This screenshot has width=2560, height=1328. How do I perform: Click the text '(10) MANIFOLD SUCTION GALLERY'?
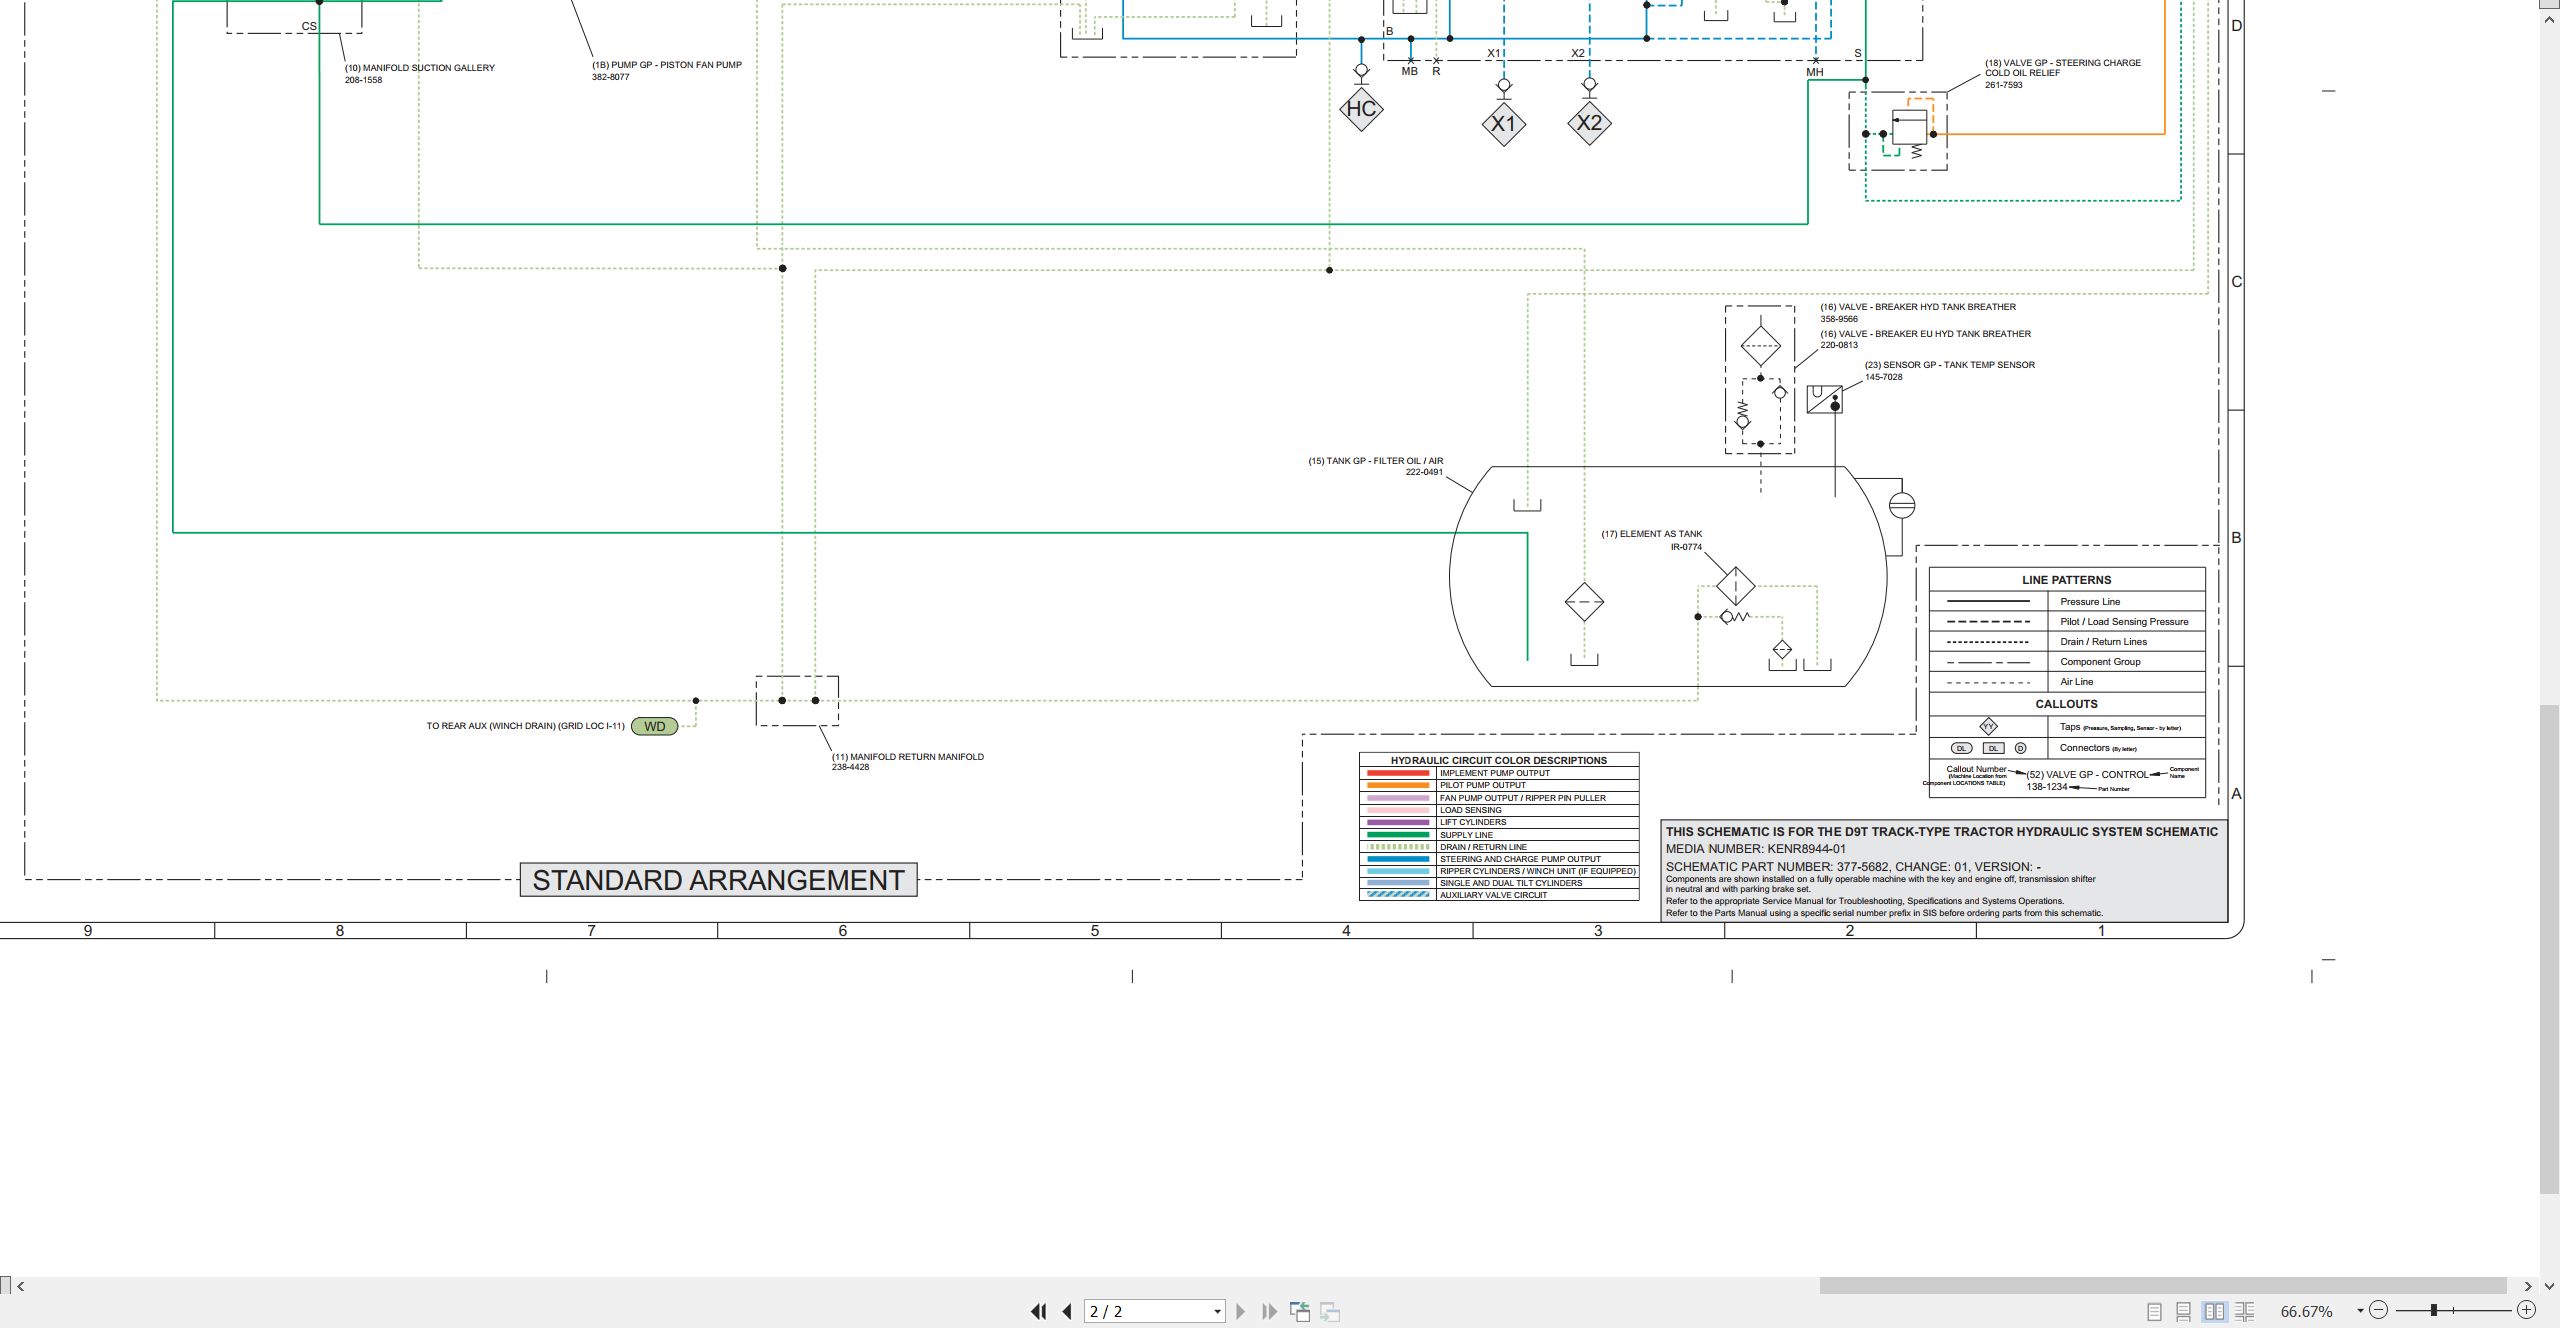[420, 68]
